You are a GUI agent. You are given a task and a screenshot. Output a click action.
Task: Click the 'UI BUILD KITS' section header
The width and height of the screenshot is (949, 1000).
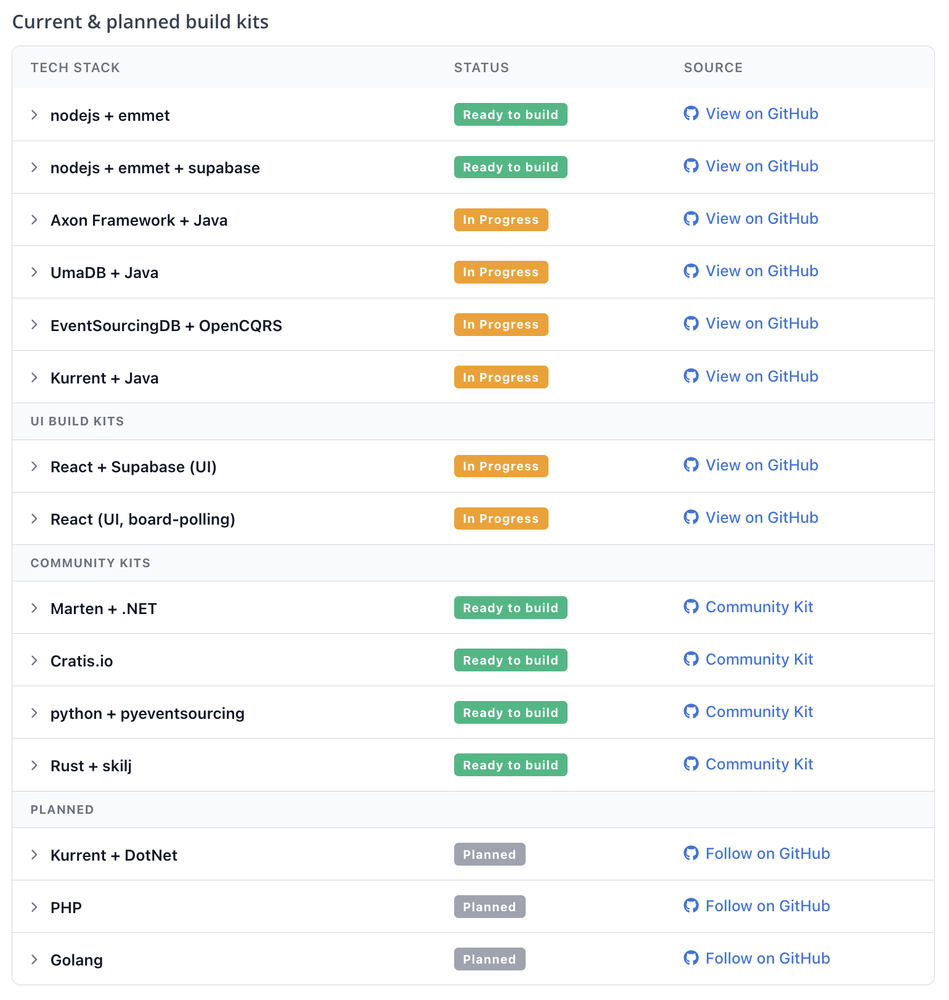point(77,421)
